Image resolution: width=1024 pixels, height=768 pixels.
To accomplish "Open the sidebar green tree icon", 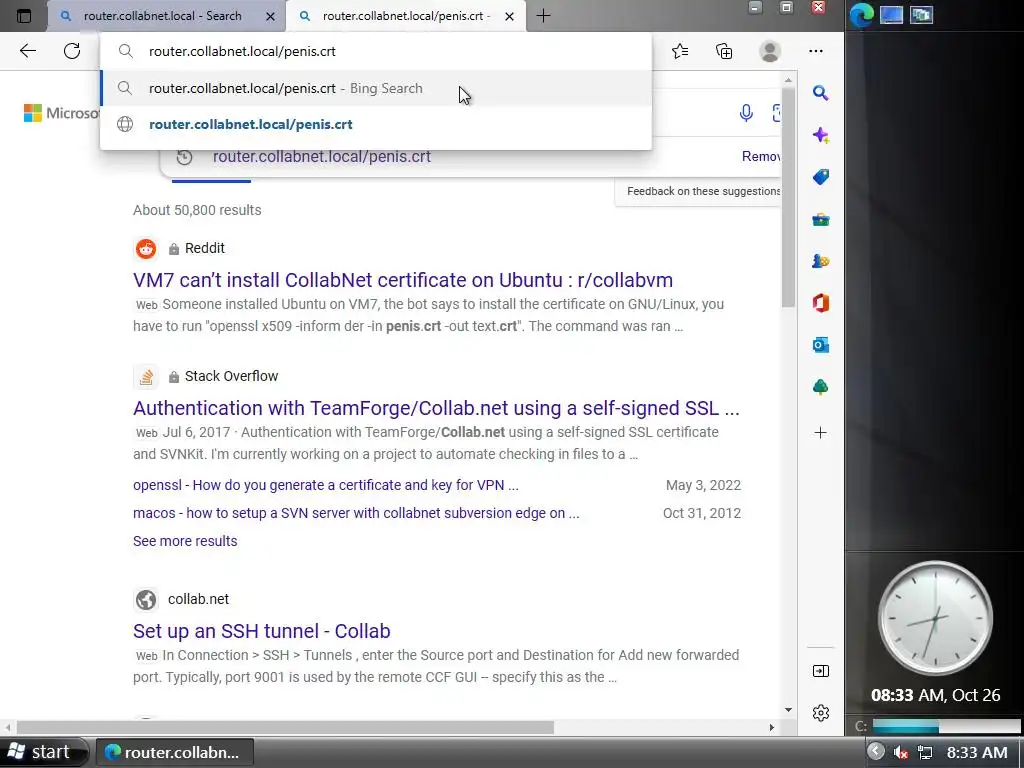I will pos(821,387).
